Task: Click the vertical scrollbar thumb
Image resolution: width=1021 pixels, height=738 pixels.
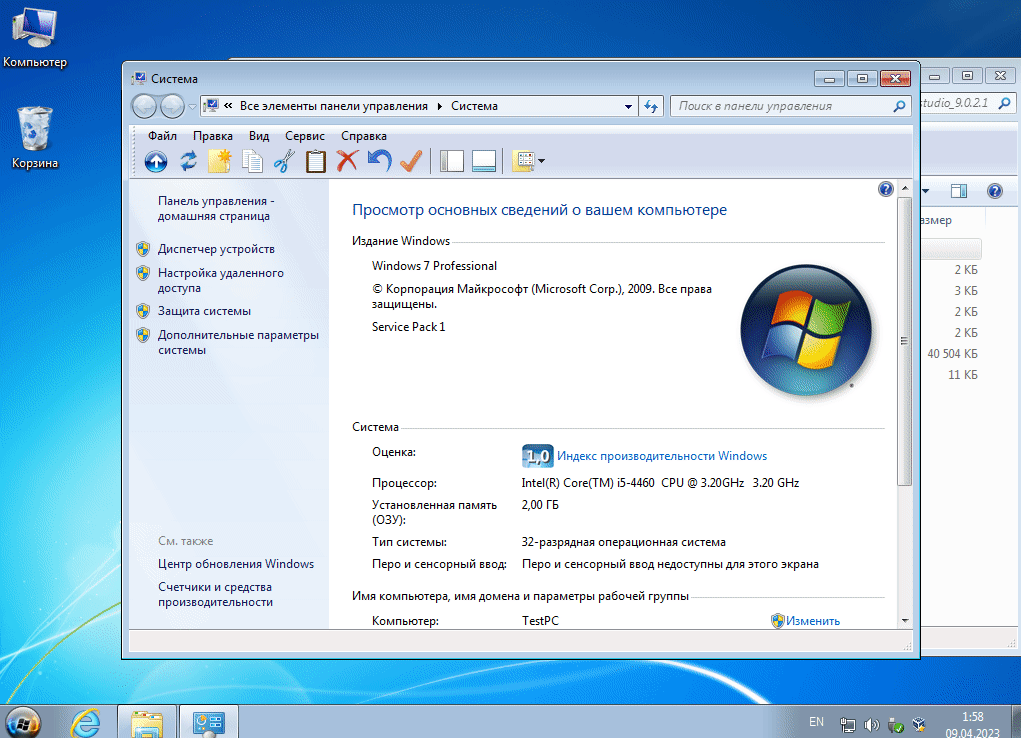Action: tap(904, 341)
